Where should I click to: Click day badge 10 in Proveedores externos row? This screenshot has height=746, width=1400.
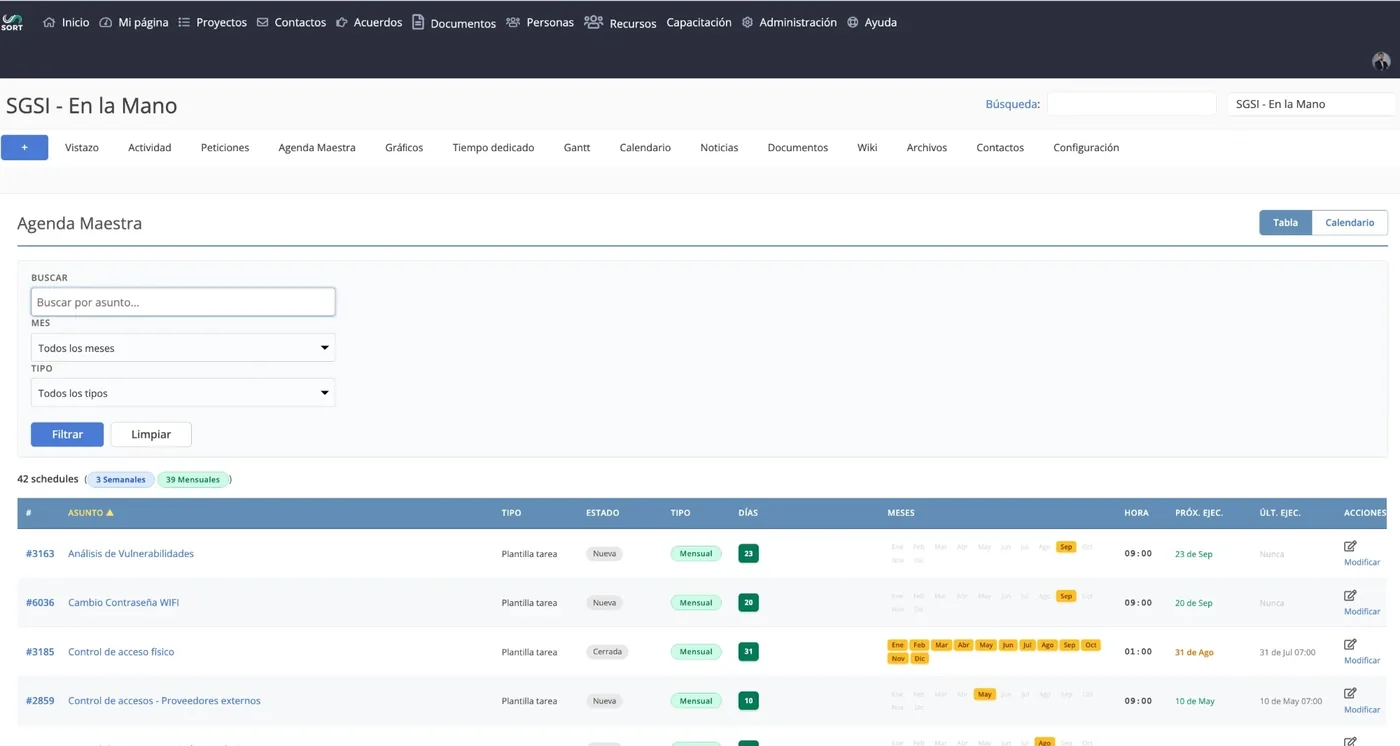748,700
